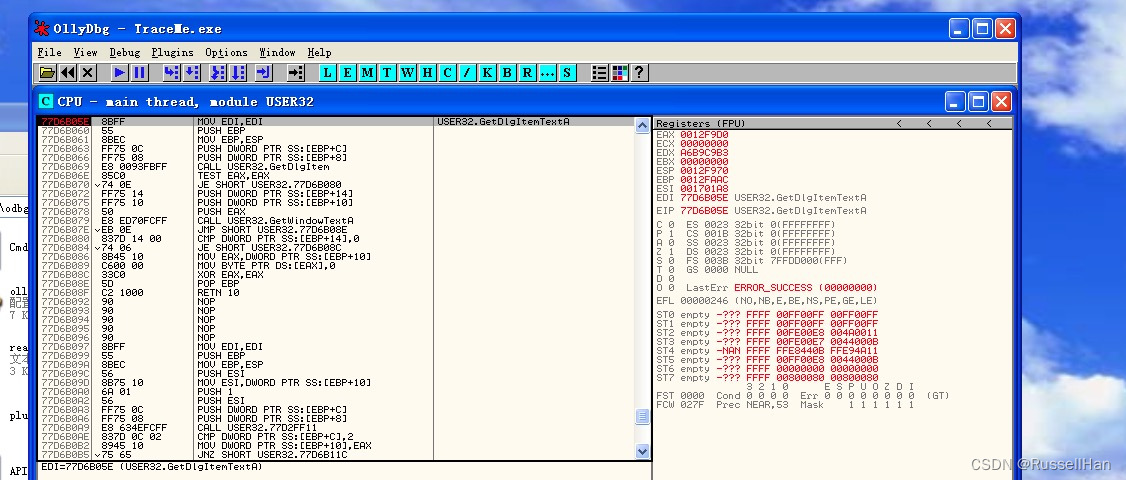The height and width of the screenshot is (480, 1126).
Task: Pause execution with the pause icon
Action: click(140, 73)
